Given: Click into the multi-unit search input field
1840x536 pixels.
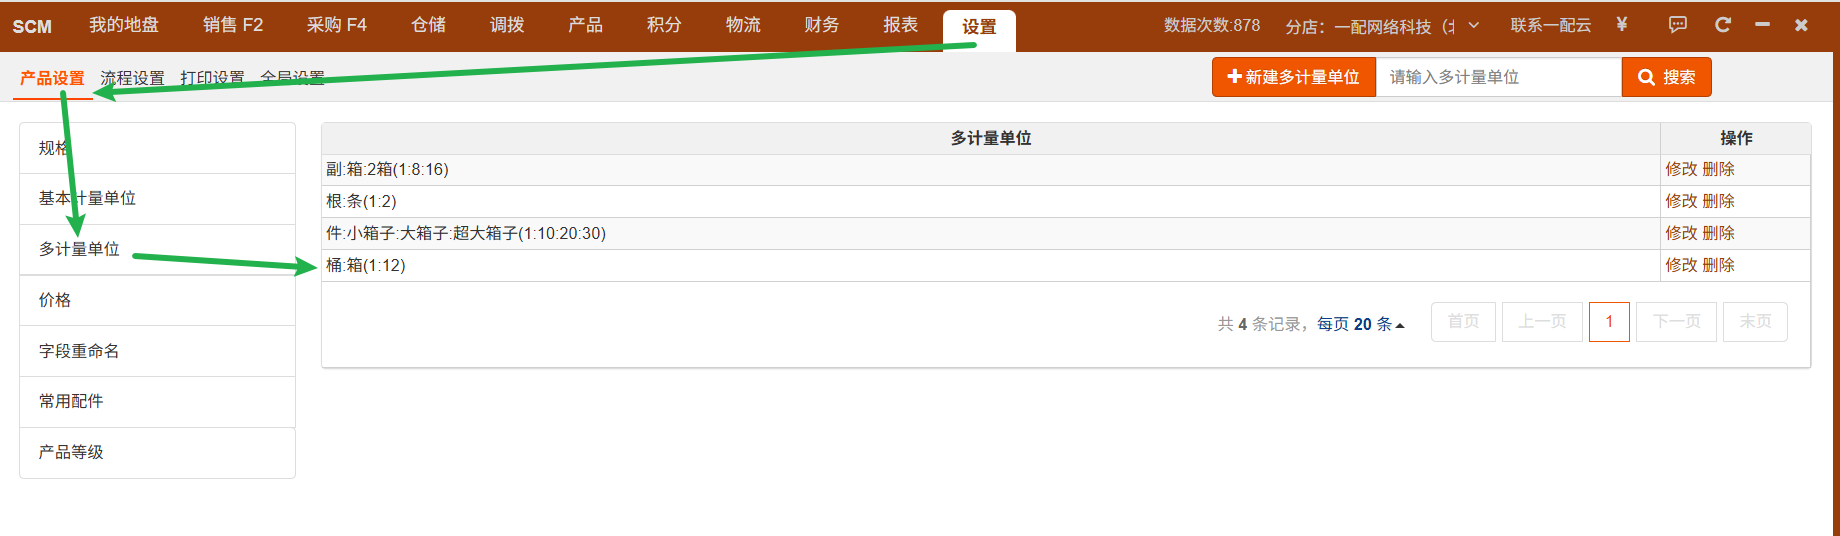Looking at the screenshot, I should tap(1497, 77).
